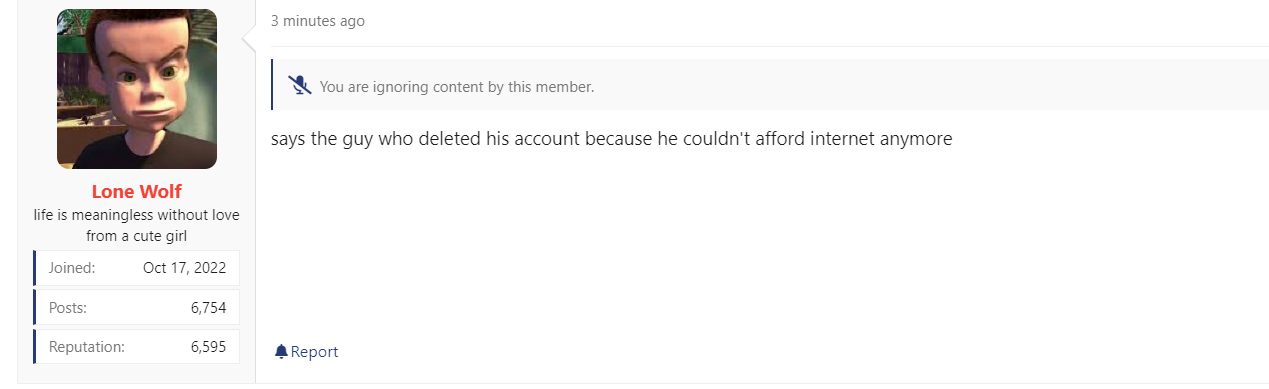This screenshot has width=1269, height=389.
Task: Open Lone Wolf's avatar image
Action: [137, 89]
